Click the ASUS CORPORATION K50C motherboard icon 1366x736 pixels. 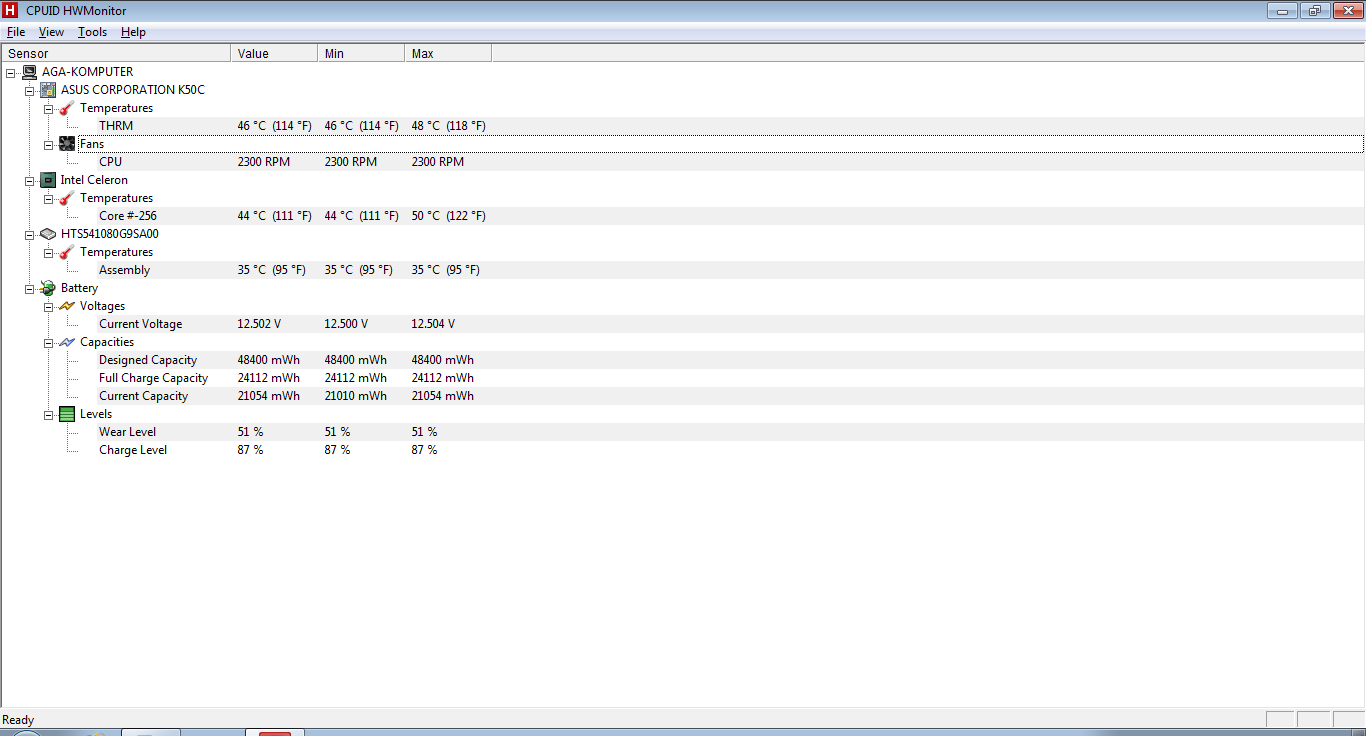[48, 90]
